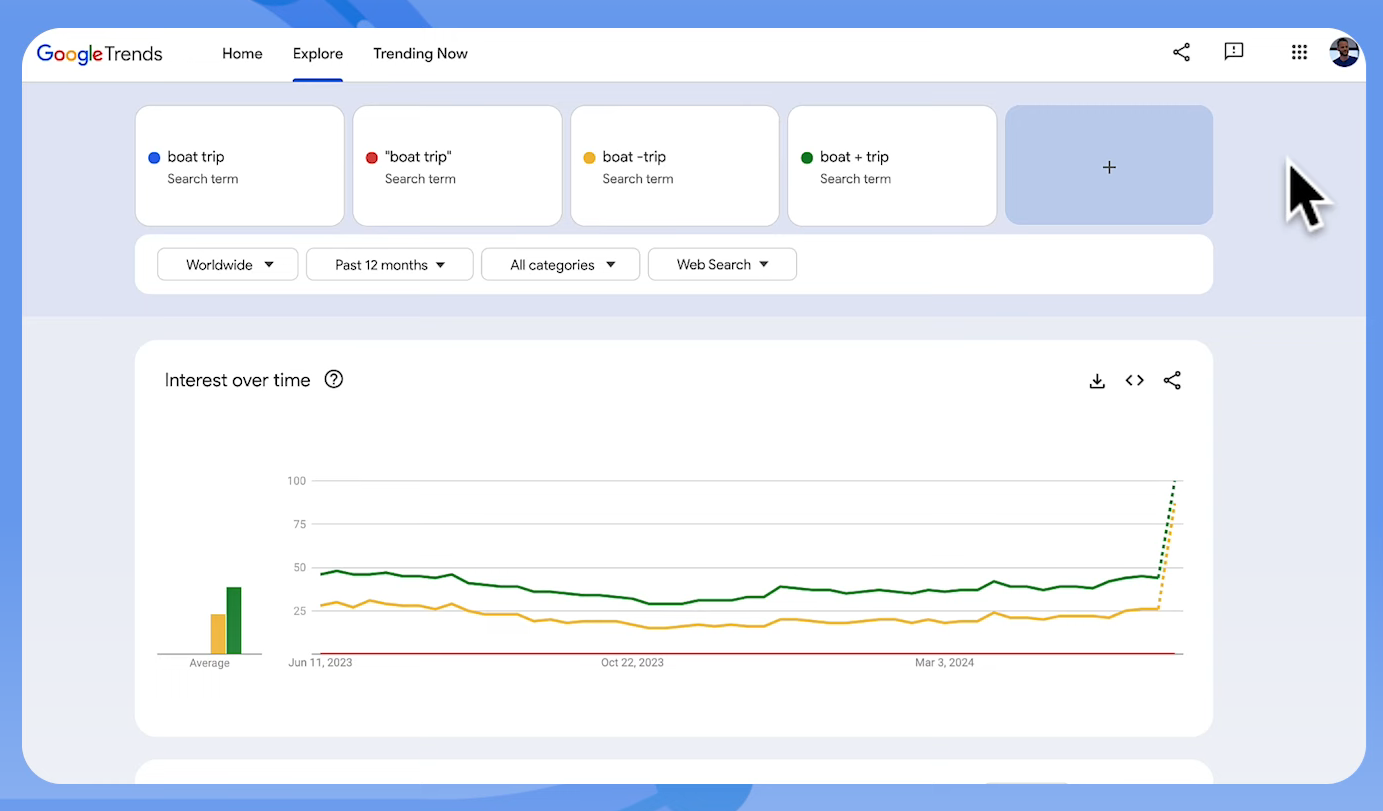Viewport: 1383px width, 811px height.
Task: Click the Interest over time help icon
Action: (334, 379)
